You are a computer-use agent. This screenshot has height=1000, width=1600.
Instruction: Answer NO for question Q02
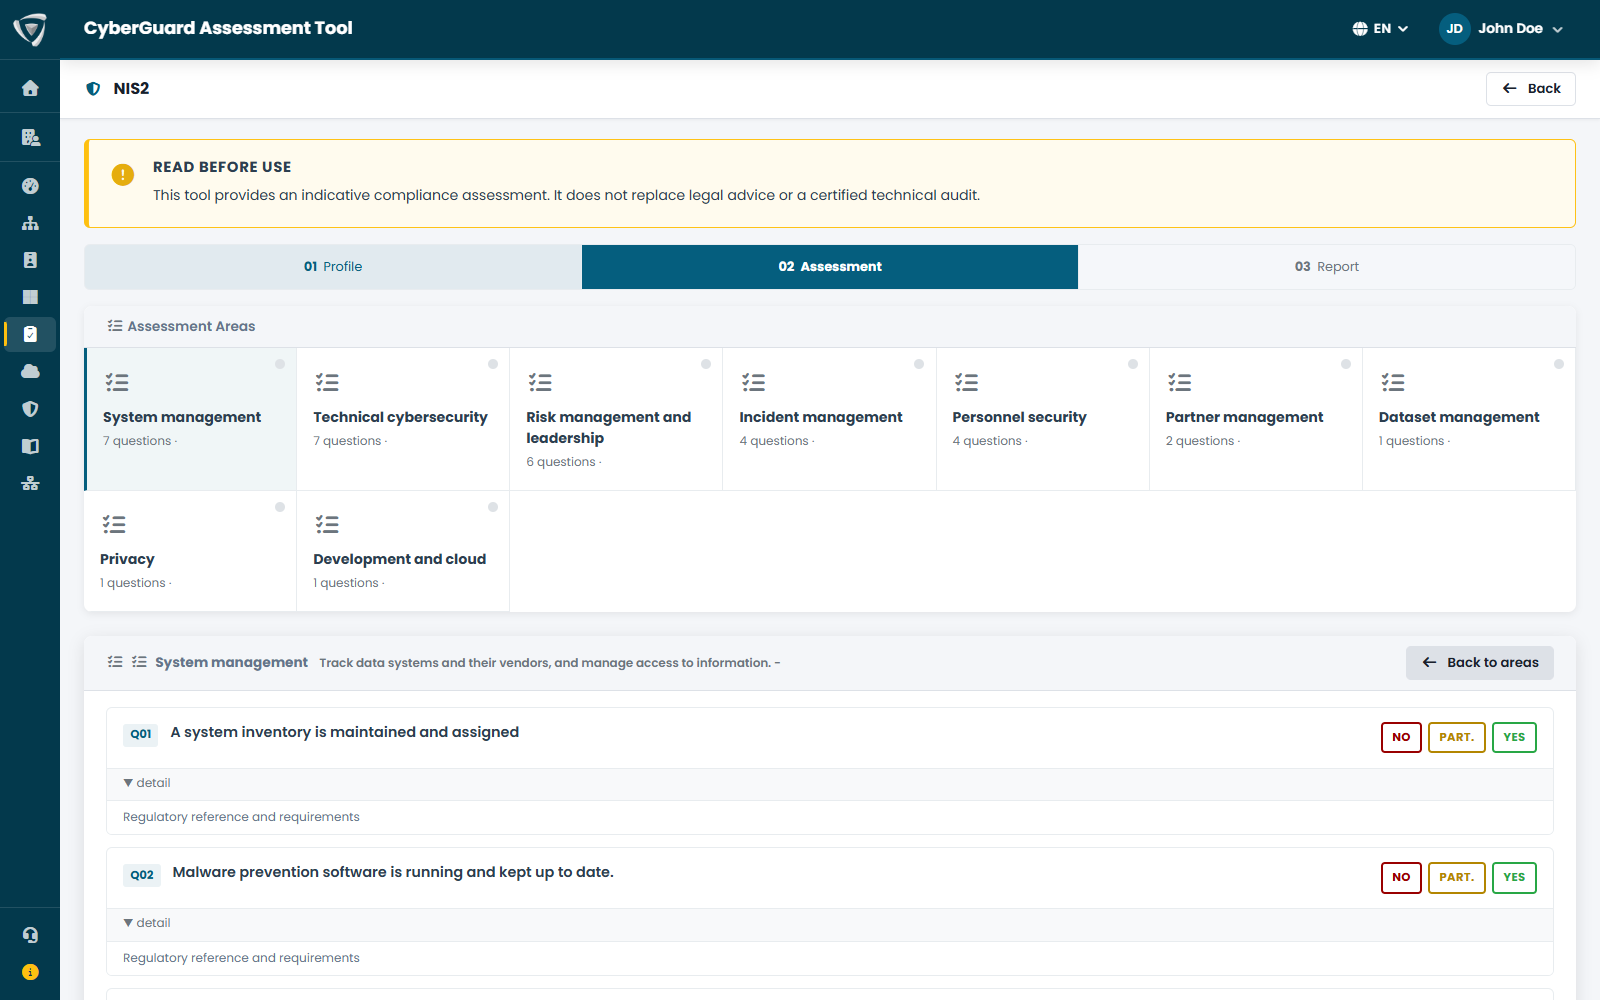coord(1401,877)
